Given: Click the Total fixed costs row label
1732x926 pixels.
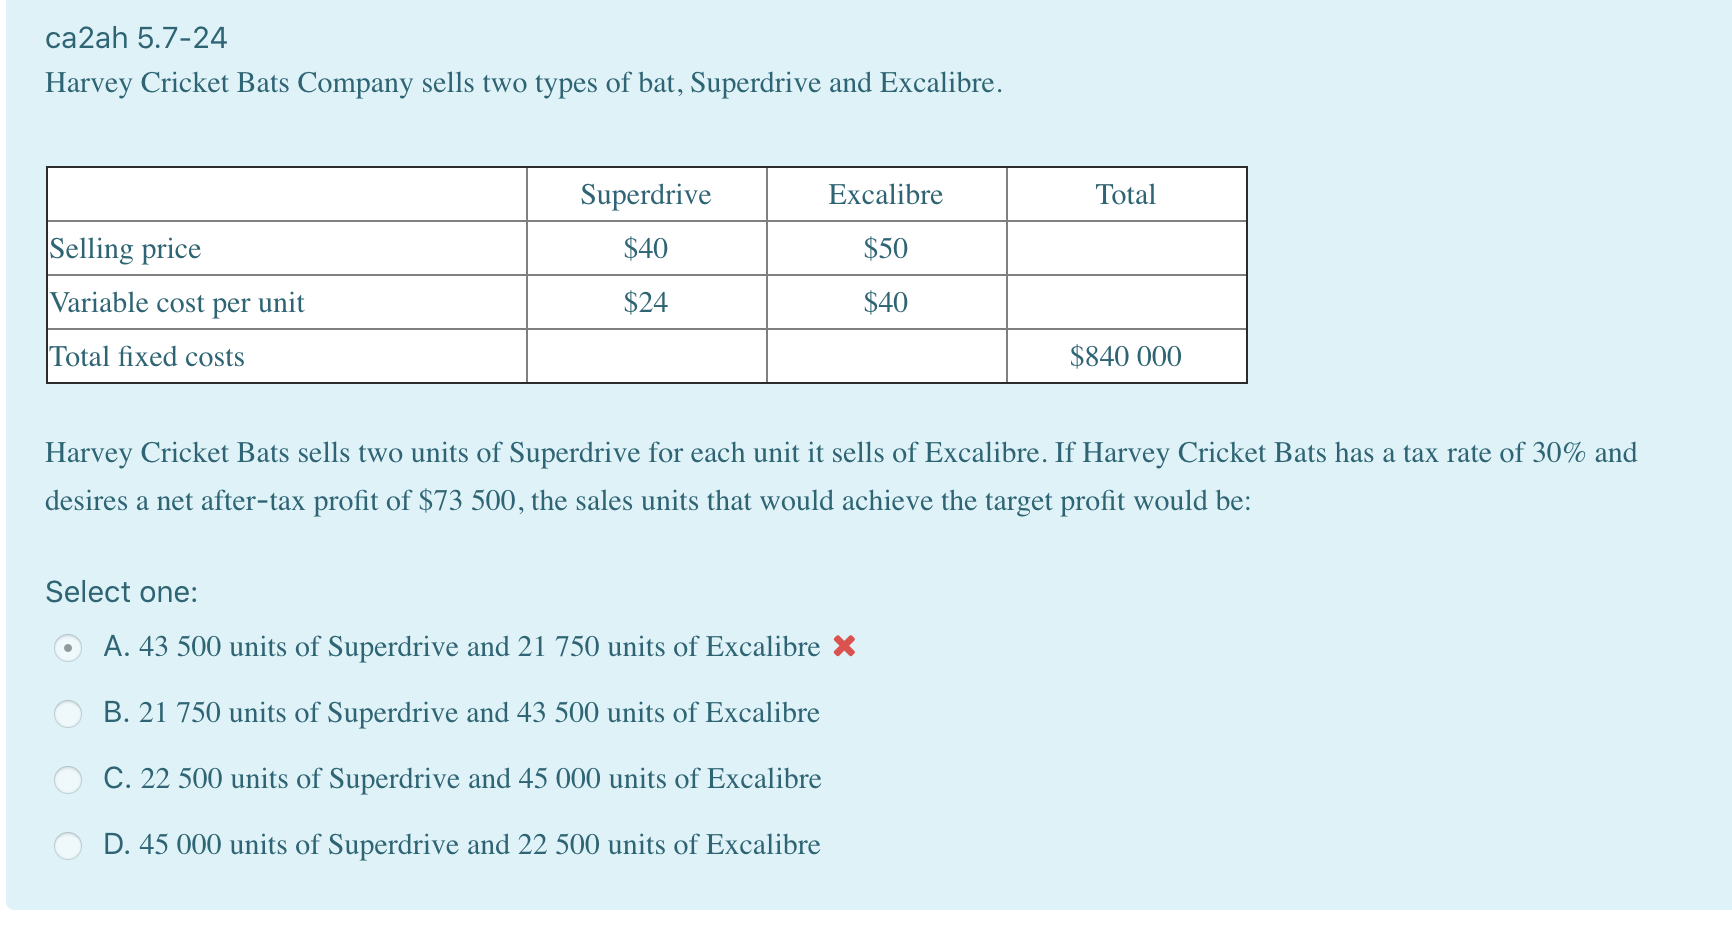Looking at the screenshot, I should [x=147, y=356].
